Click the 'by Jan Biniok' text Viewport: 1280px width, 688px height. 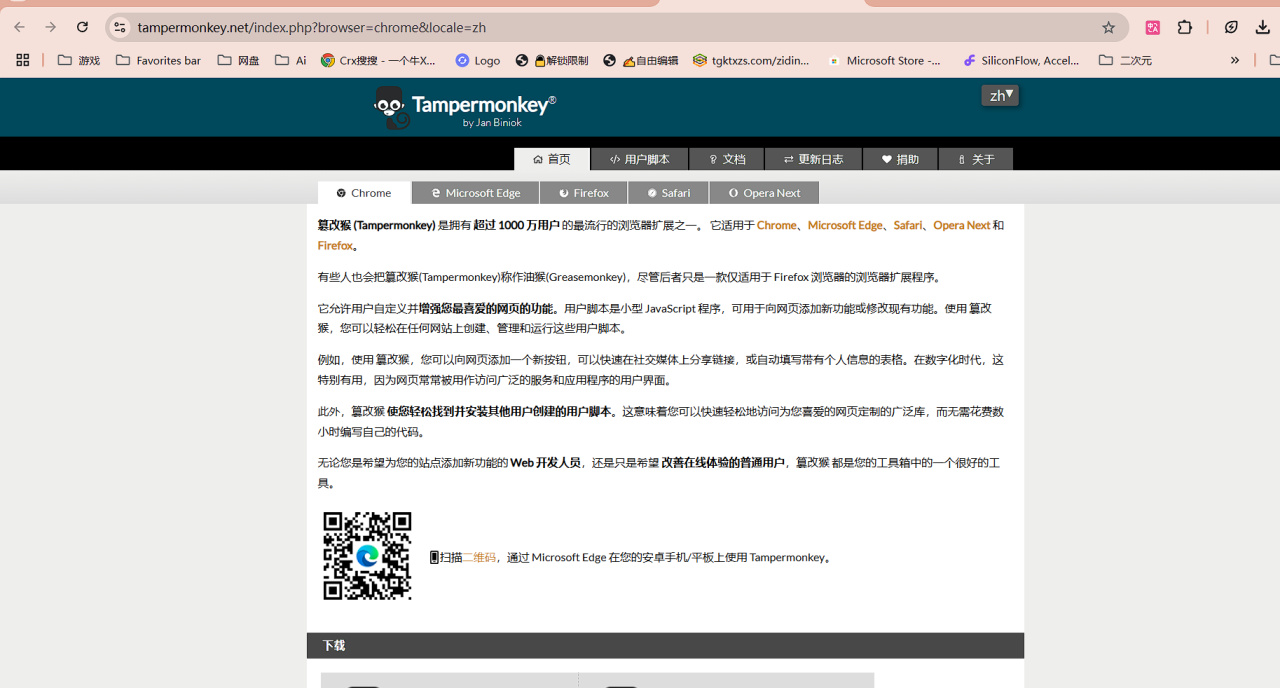[x=492, y=123]
